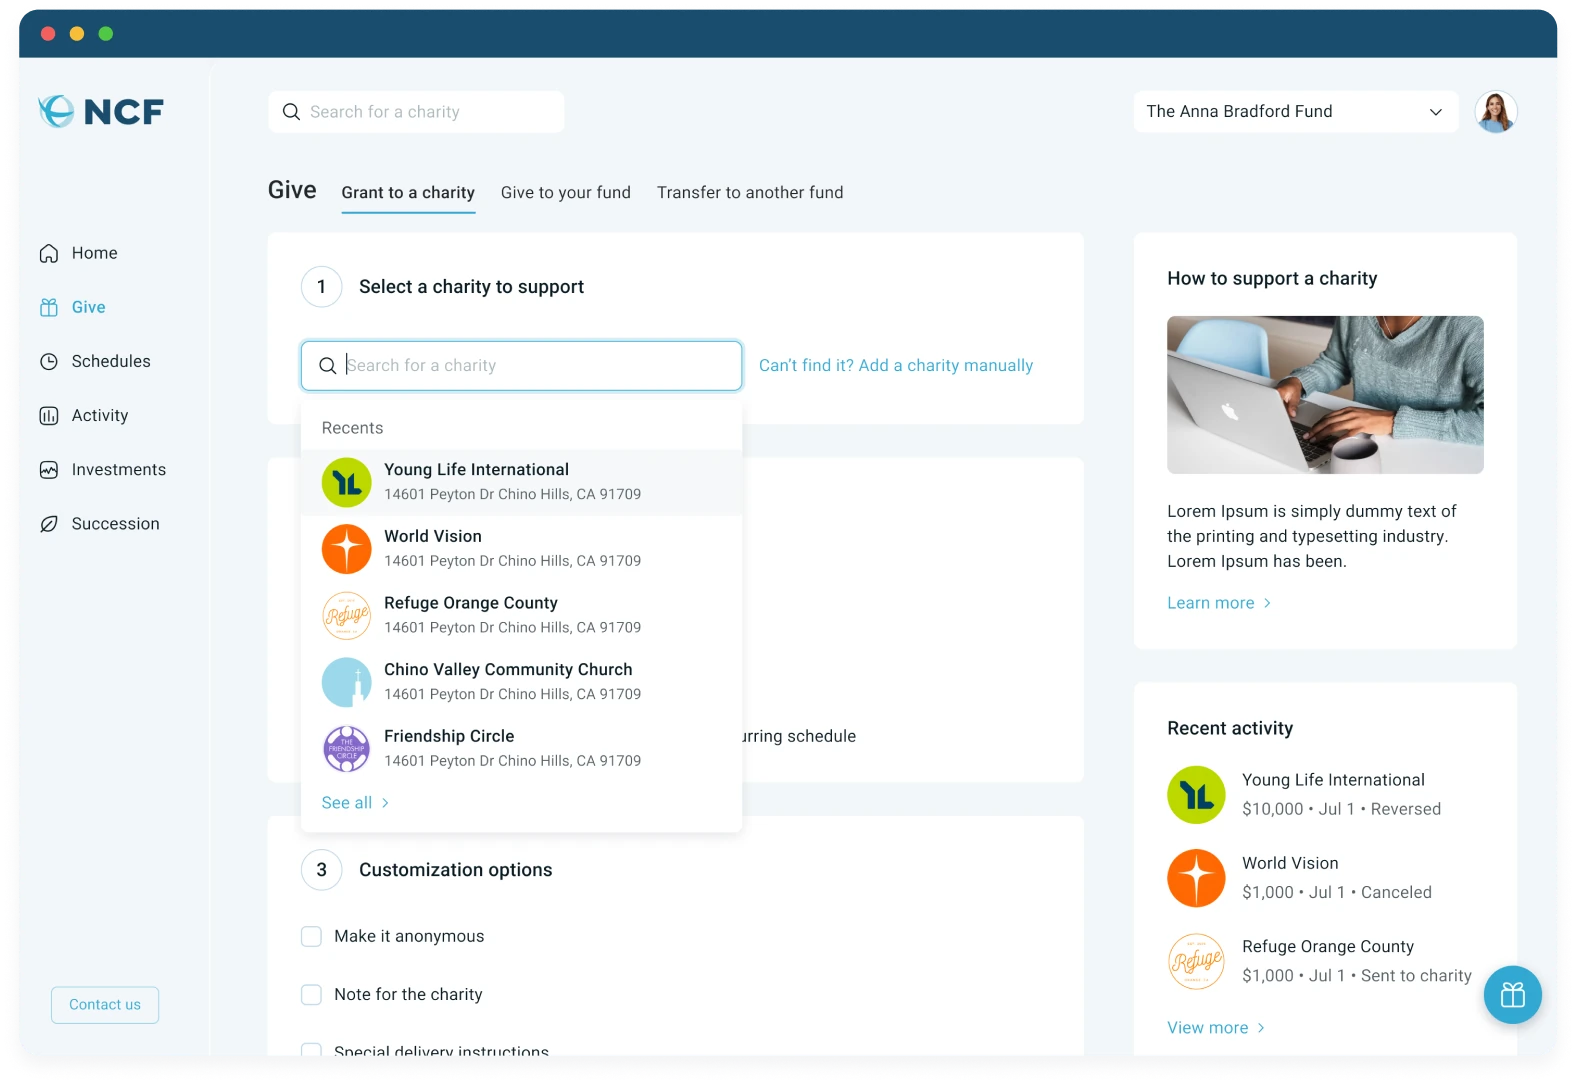Open Activity chart icon in sidebar
This screenshot has width=1577, height=1092.
tap(48, 415)
